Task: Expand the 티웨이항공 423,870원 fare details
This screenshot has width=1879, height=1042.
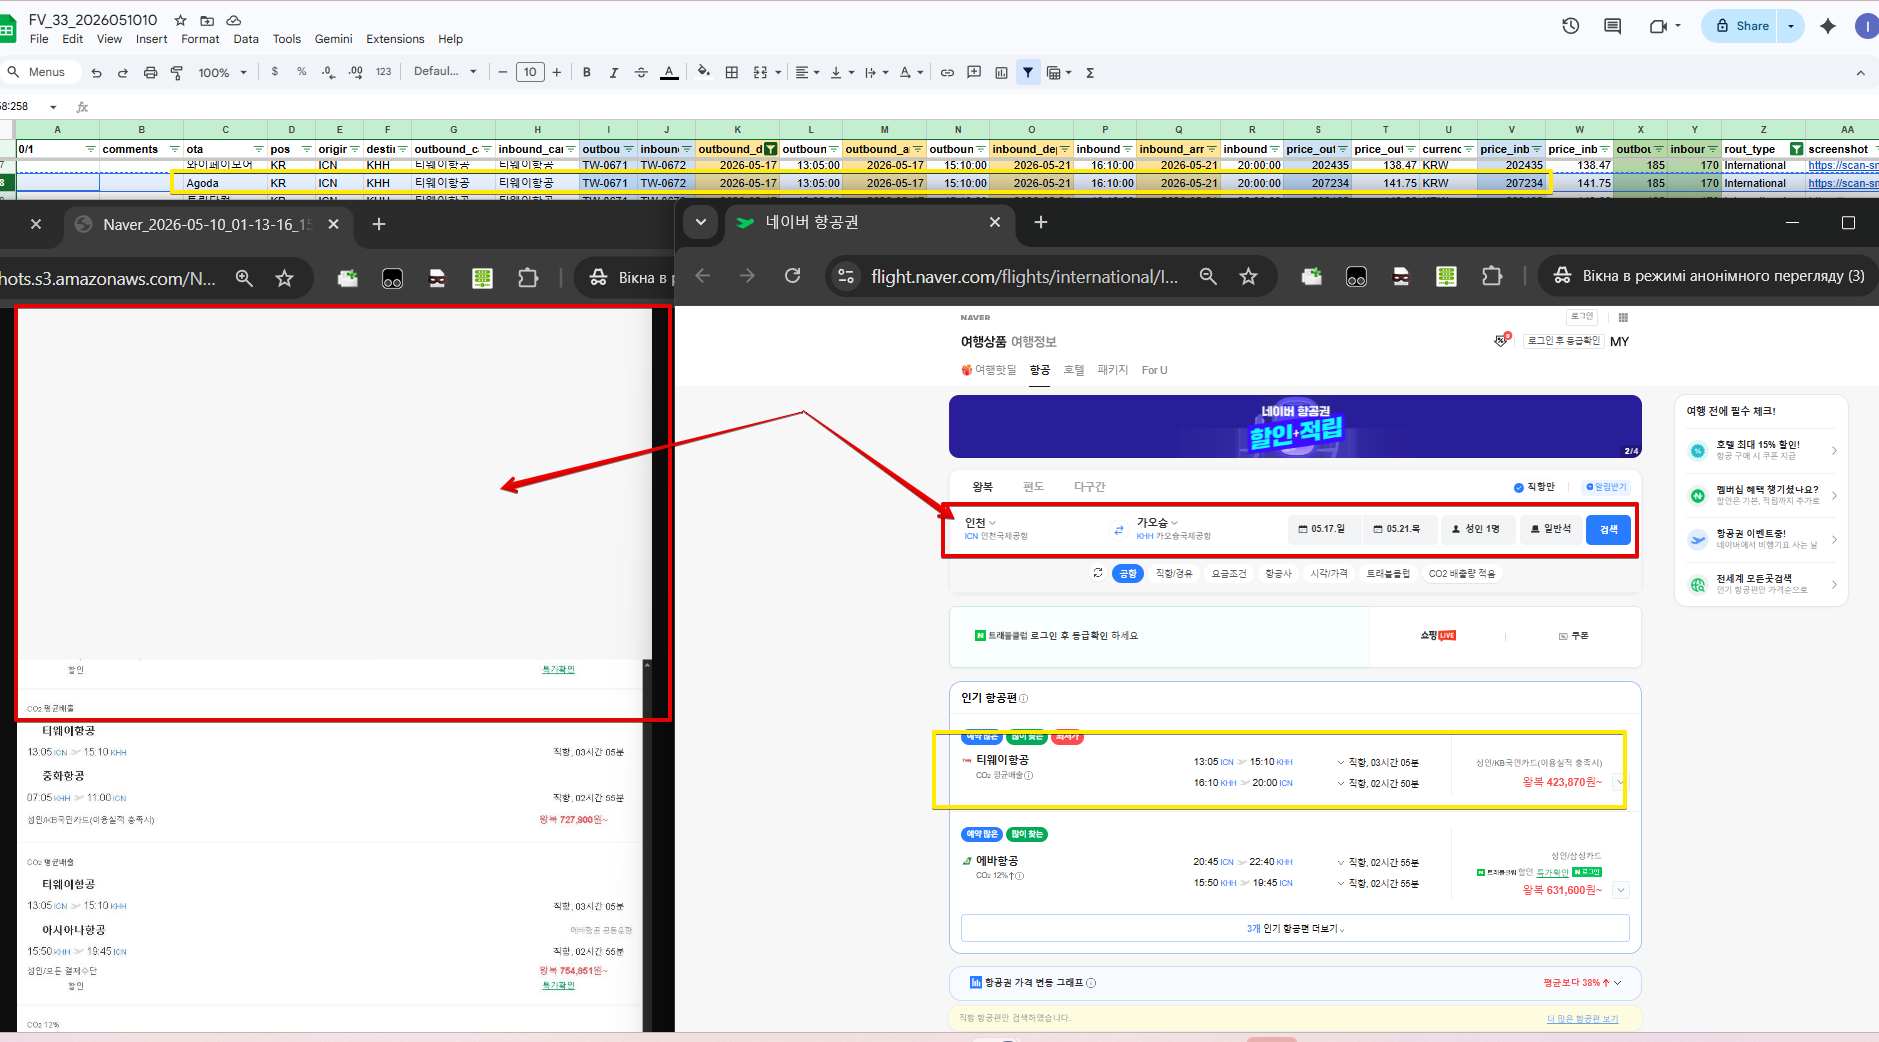Action: [1620, 782]
